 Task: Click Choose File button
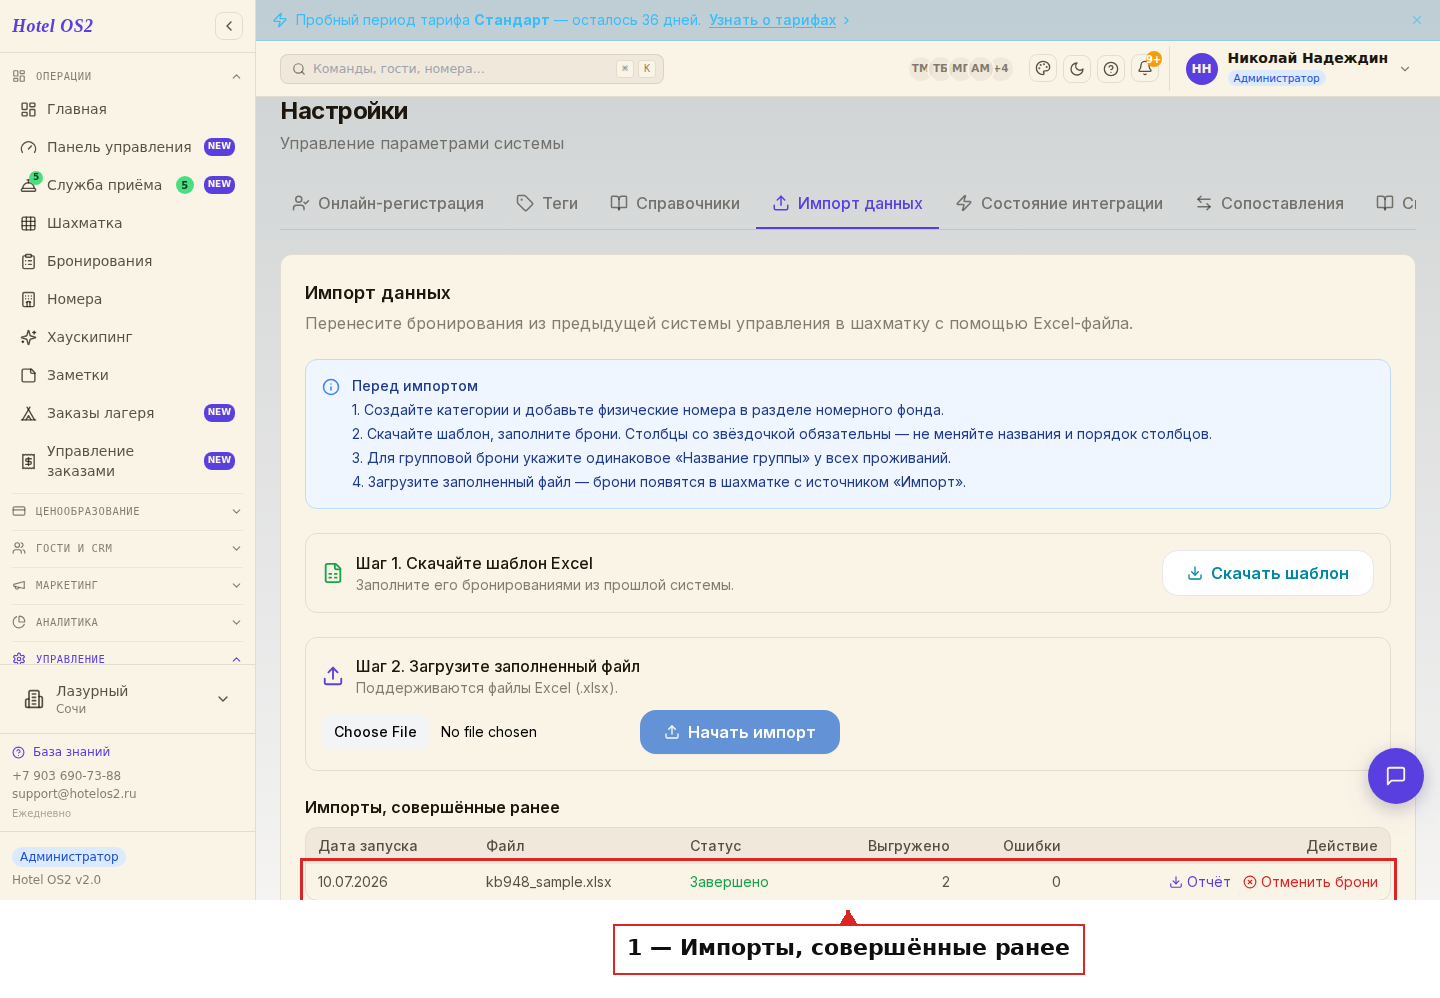tap(375, 732)
